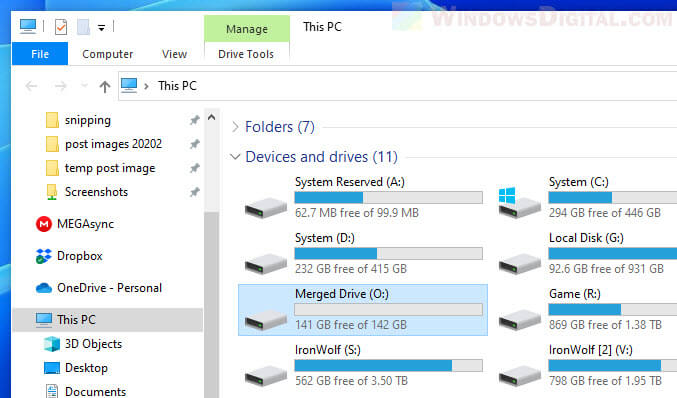Click This PC in the address bar
This screenshot has height=398, width=677.
point(177,86)
